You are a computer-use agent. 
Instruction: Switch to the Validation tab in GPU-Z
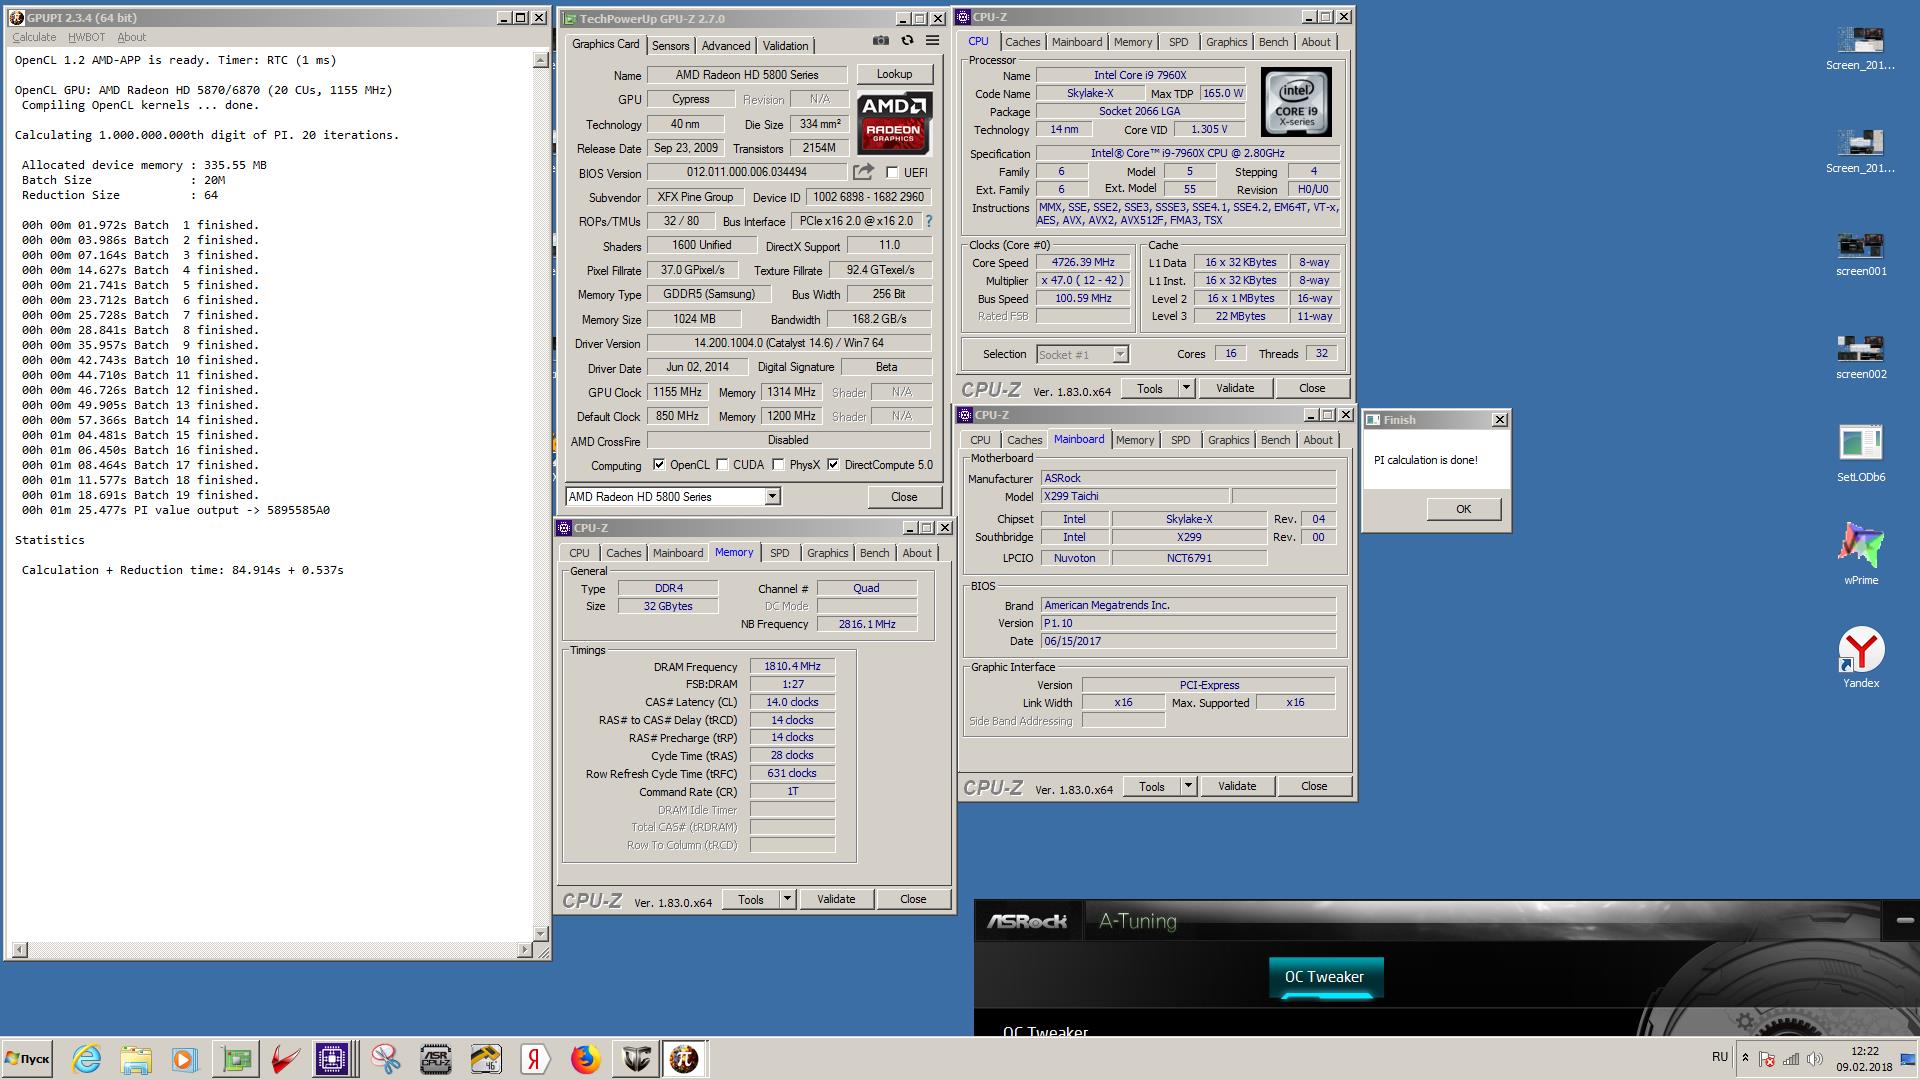coord(786,45)
